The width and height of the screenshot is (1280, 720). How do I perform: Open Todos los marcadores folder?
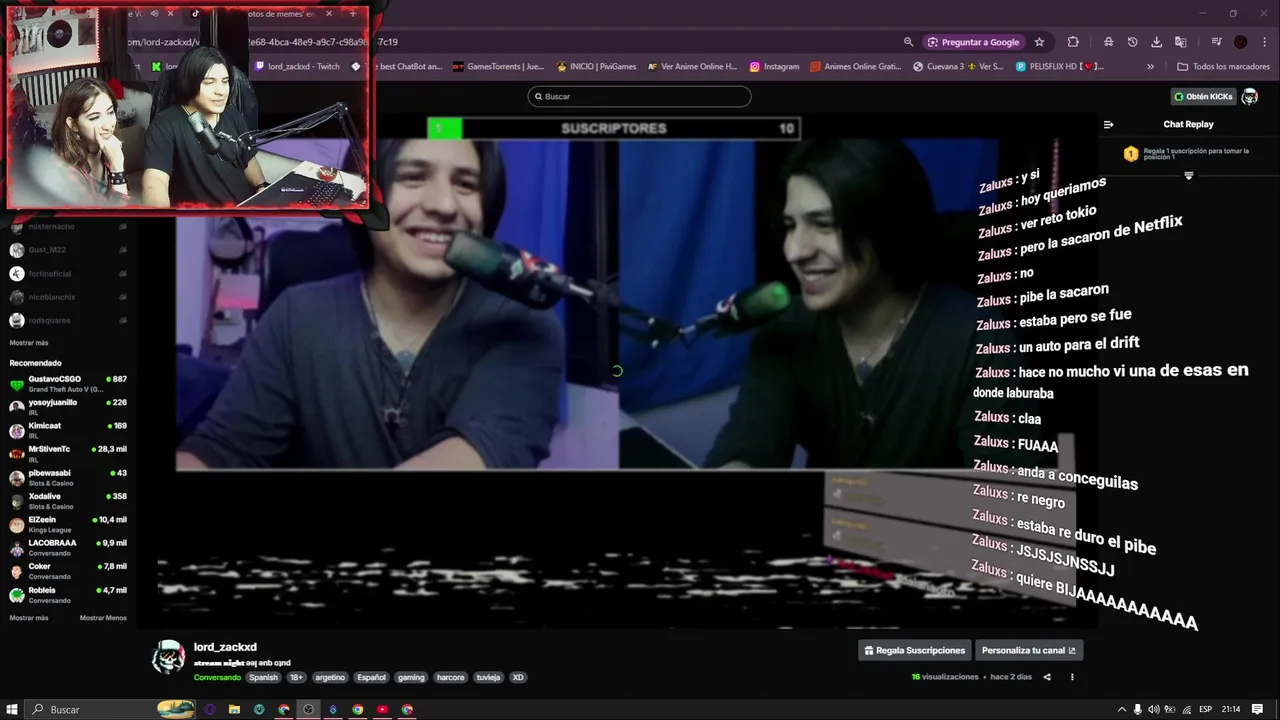click(1223, 67)
